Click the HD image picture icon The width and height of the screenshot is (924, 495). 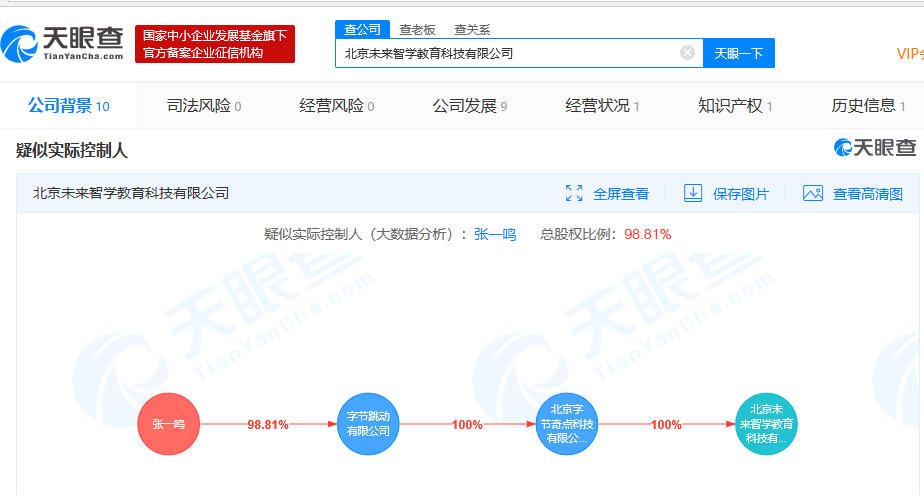(x=813, y=193)
